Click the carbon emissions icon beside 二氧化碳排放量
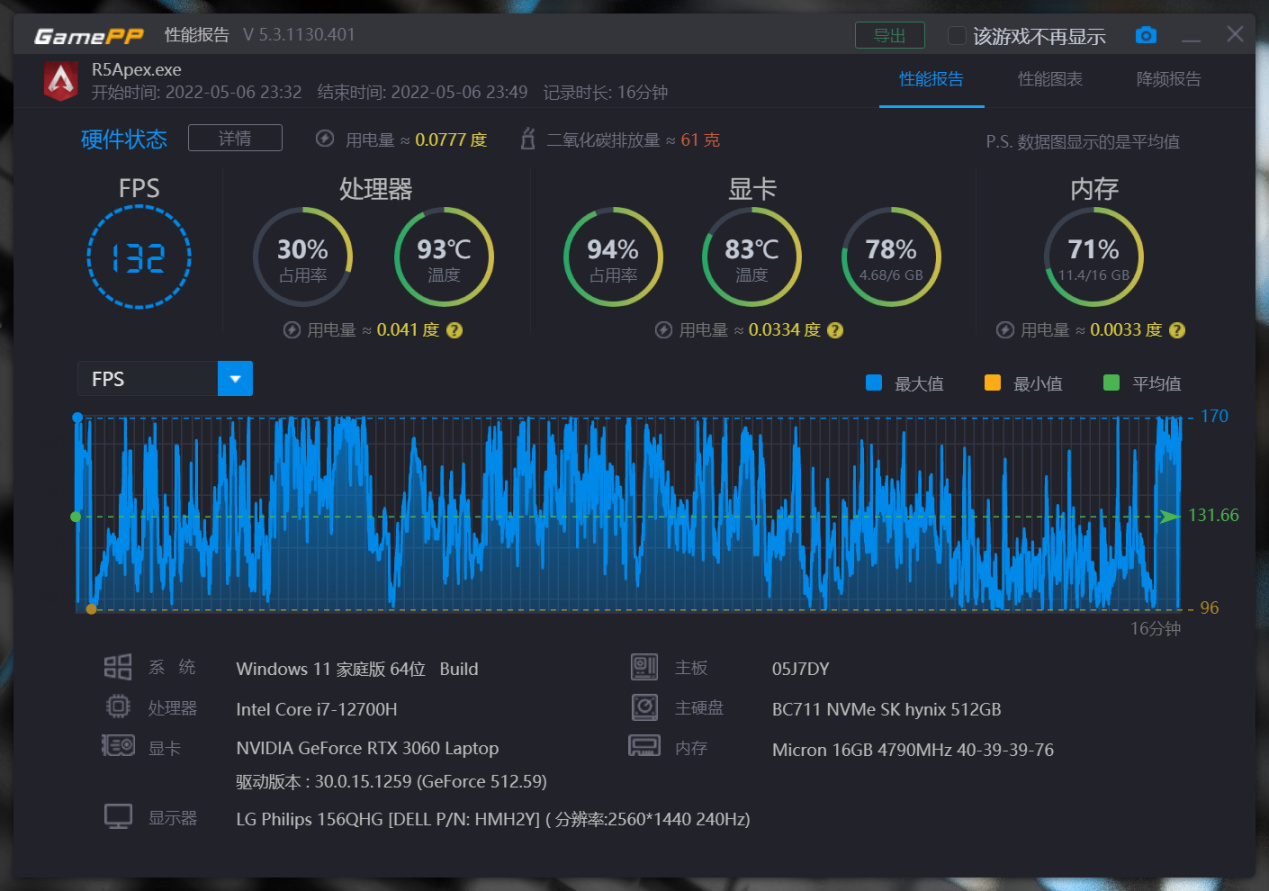 527,139
